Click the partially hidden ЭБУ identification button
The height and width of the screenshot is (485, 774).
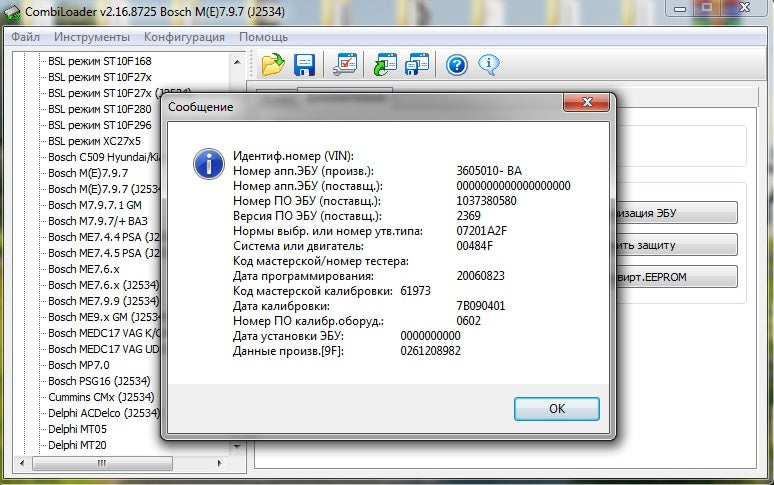click(x=676, y=213)
